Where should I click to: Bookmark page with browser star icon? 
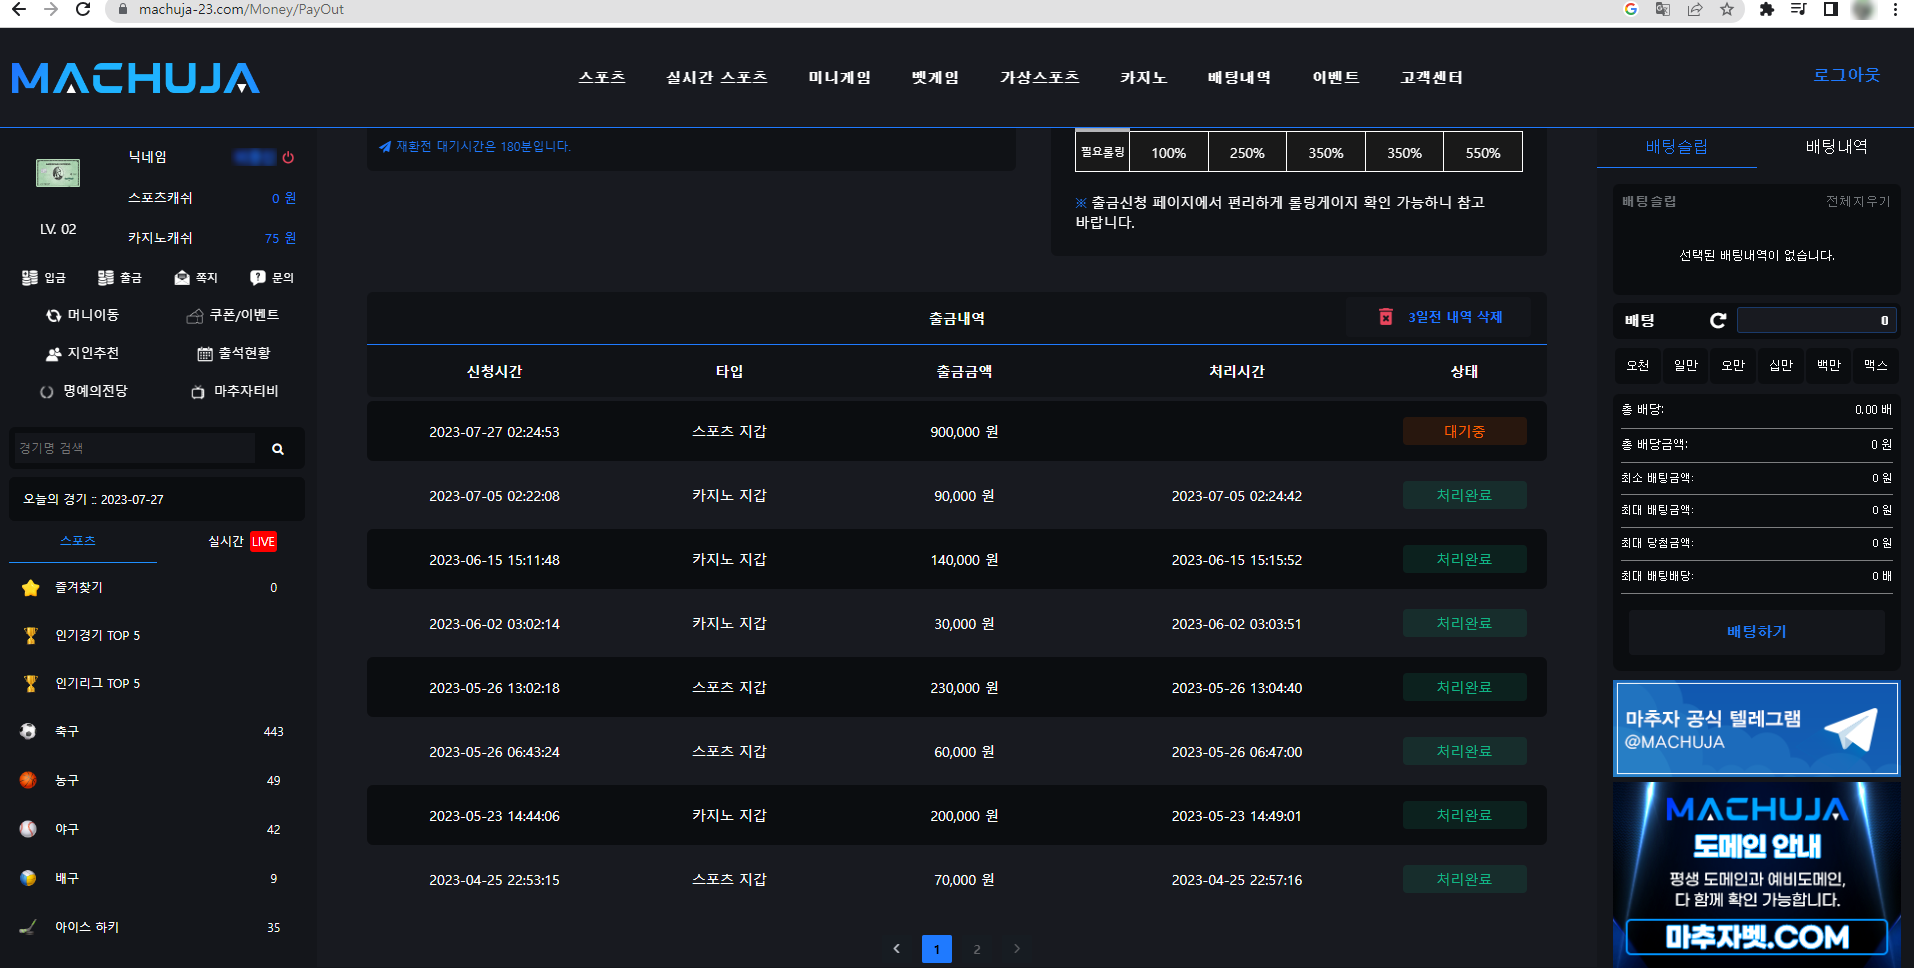click(1727, 10)
